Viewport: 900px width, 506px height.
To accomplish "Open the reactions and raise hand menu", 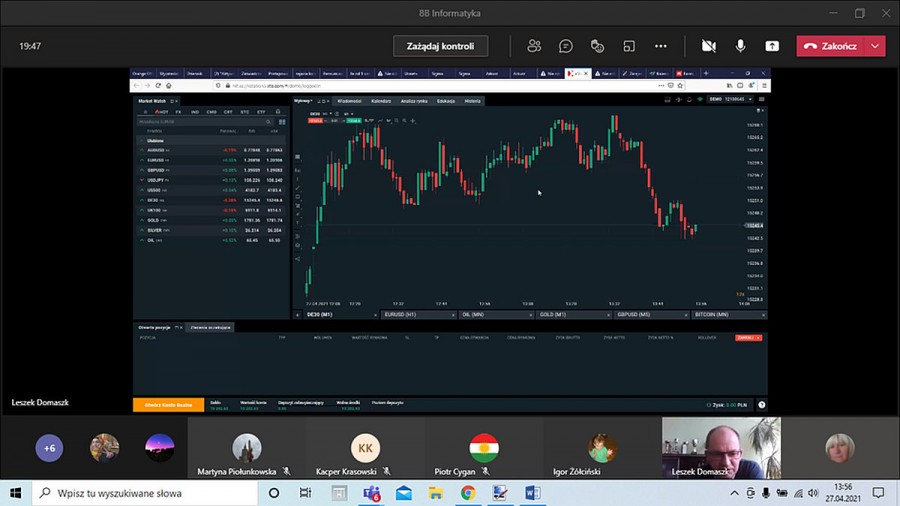I will coord(597,46).
